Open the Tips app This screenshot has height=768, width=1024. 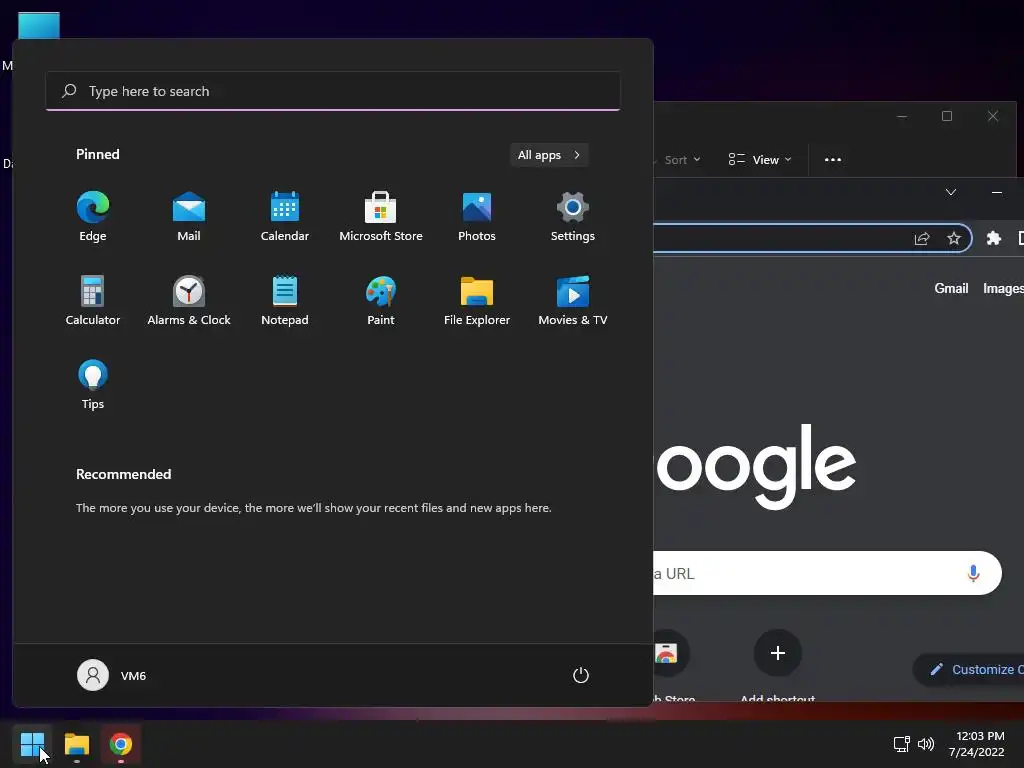[x=93, y=385]
